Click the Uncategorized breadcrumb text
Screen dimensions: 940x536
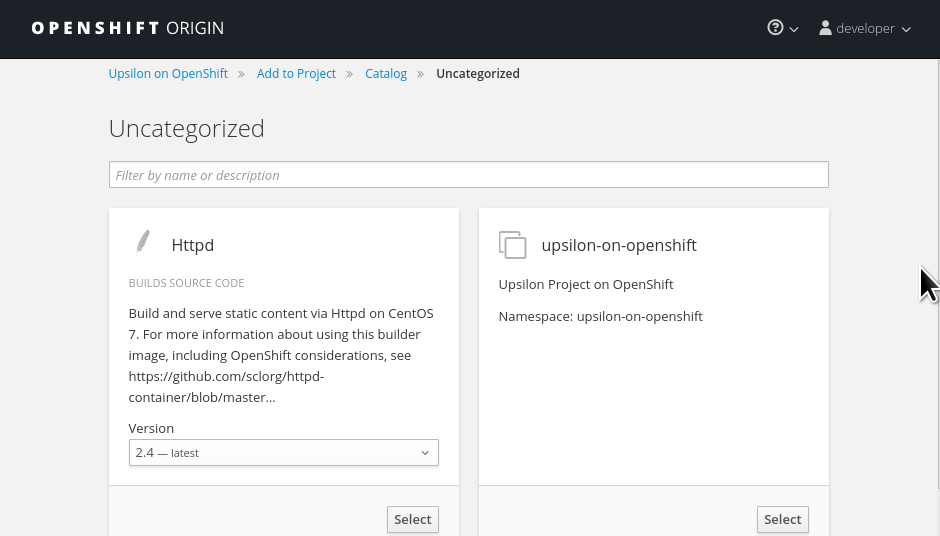[478, 74]
